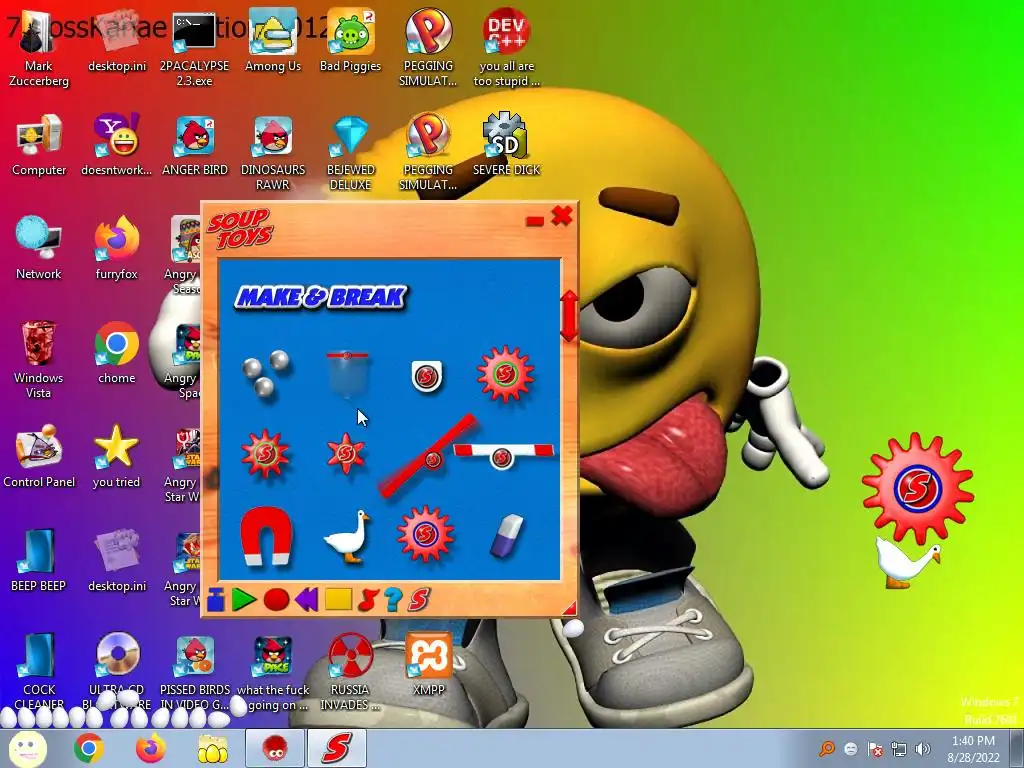Select the Among Us desktop shortcut
The image size is (1024, 768).
(272, 42)
